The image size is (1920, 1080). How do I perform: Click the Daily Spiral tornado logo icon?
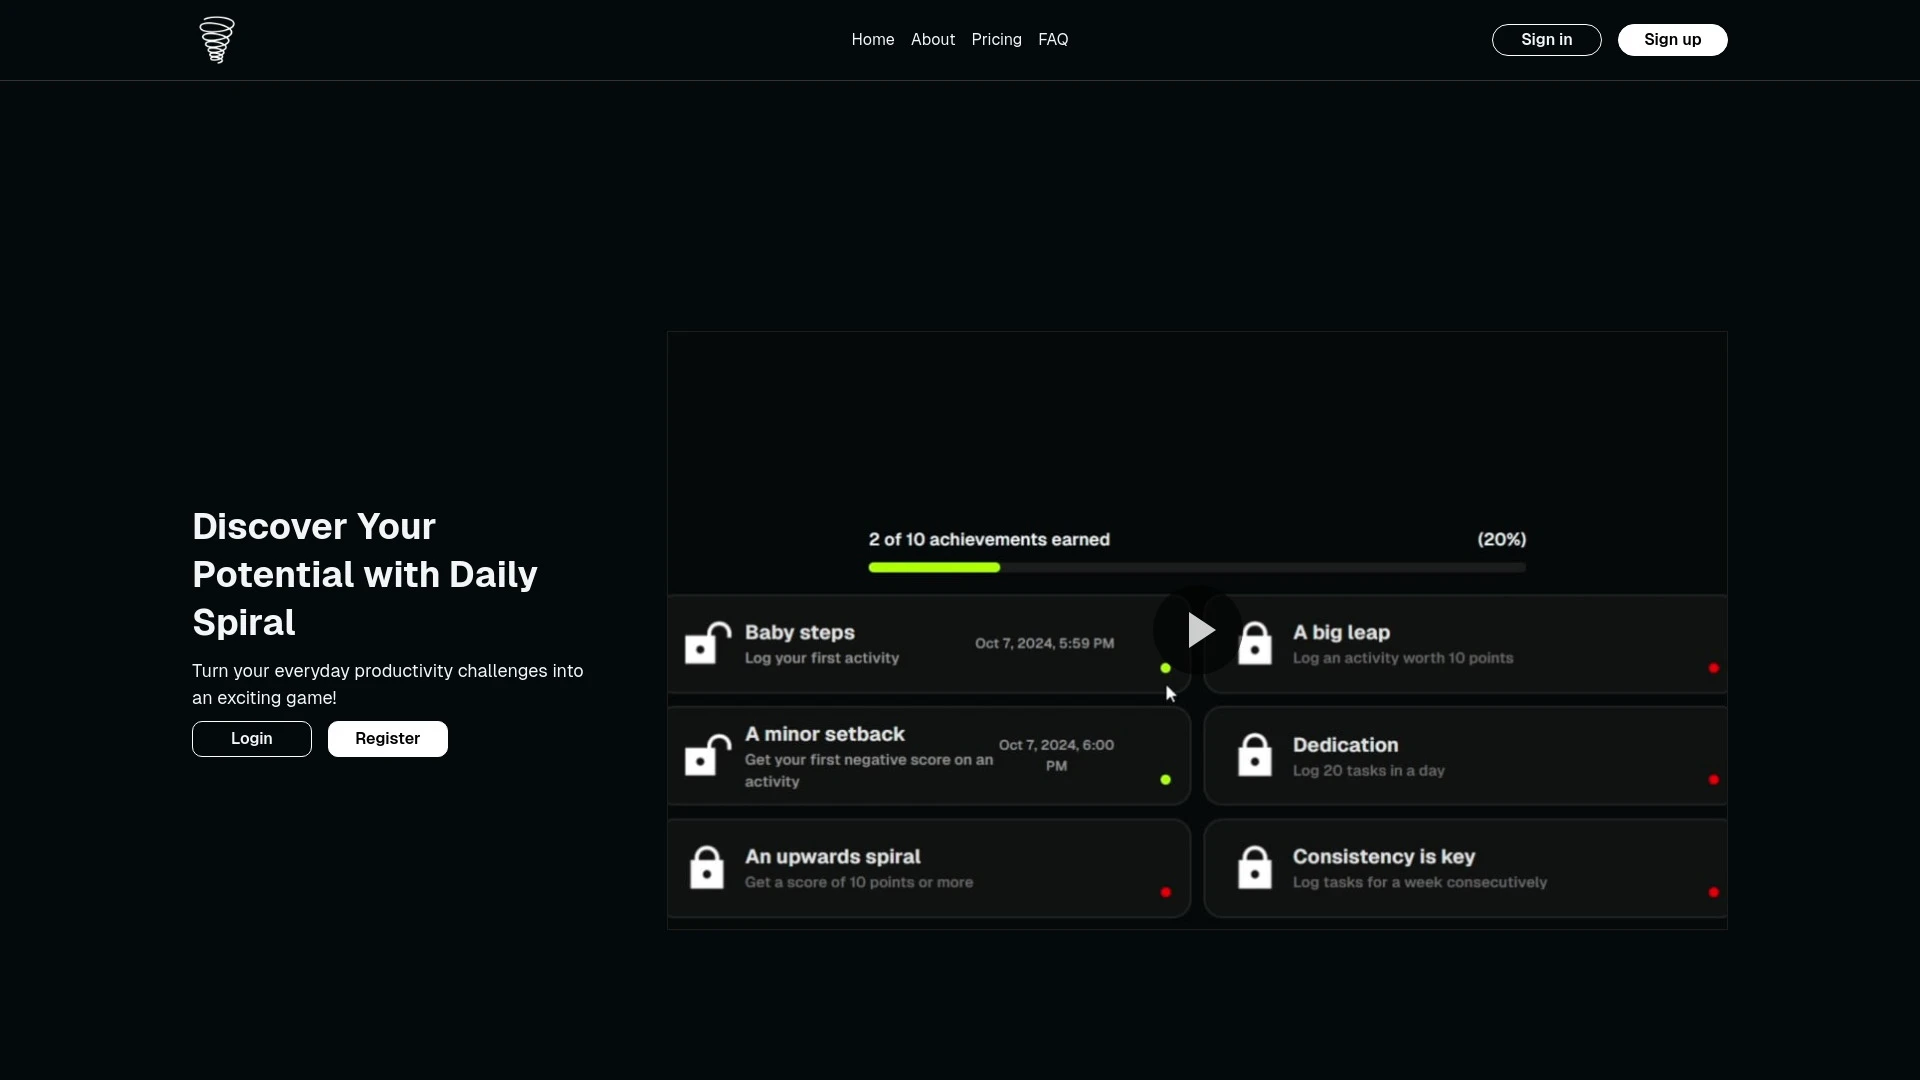pos(216,40)
